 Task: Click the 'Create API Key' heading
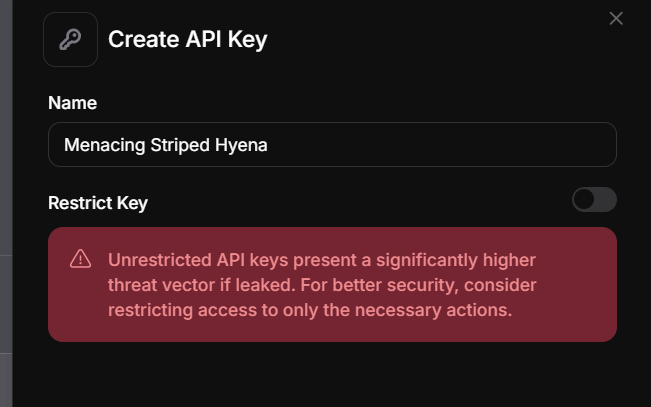click(x=187, y=40)
